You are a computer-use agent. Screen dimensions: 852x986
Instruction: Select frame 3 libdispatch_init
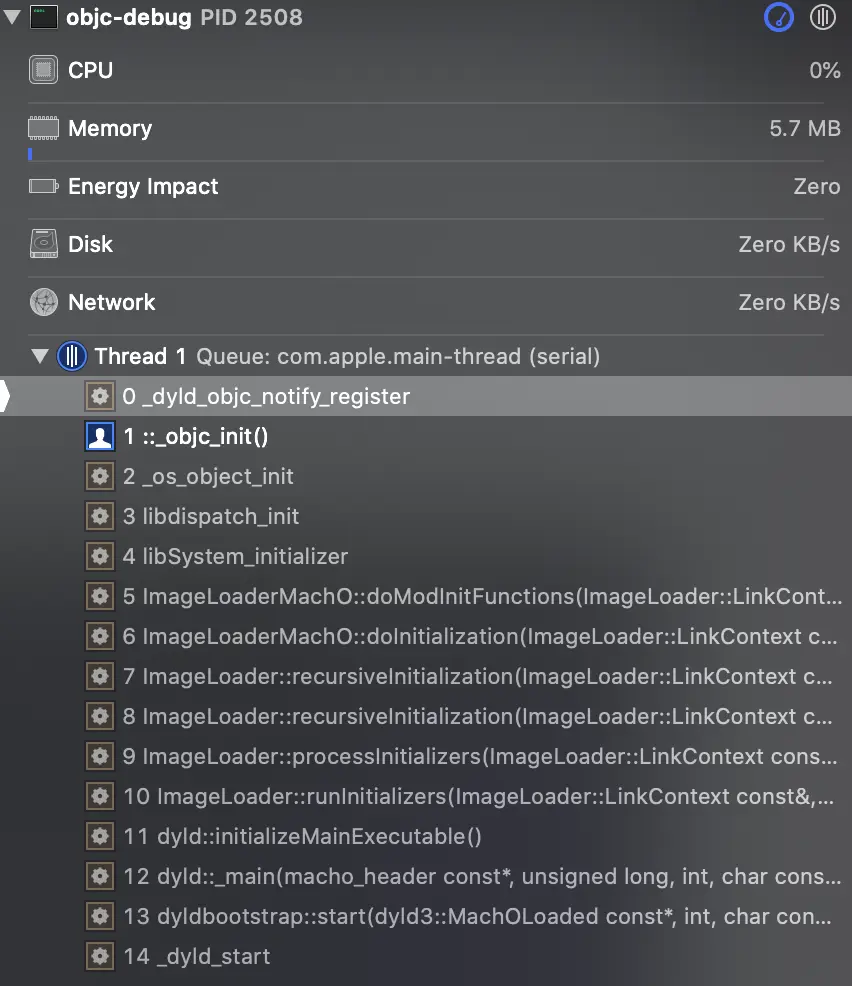point(211,517)
